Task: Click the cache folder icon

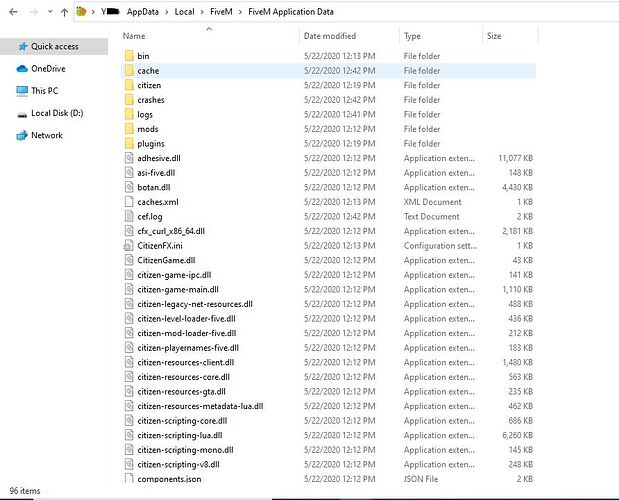Action: point(129,70)
